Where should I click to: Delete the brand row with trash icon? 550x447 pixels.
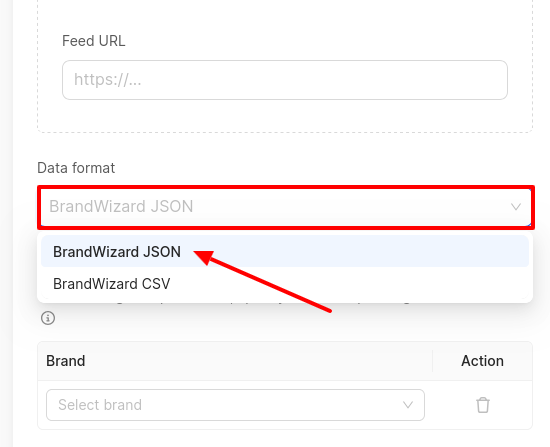483,405
